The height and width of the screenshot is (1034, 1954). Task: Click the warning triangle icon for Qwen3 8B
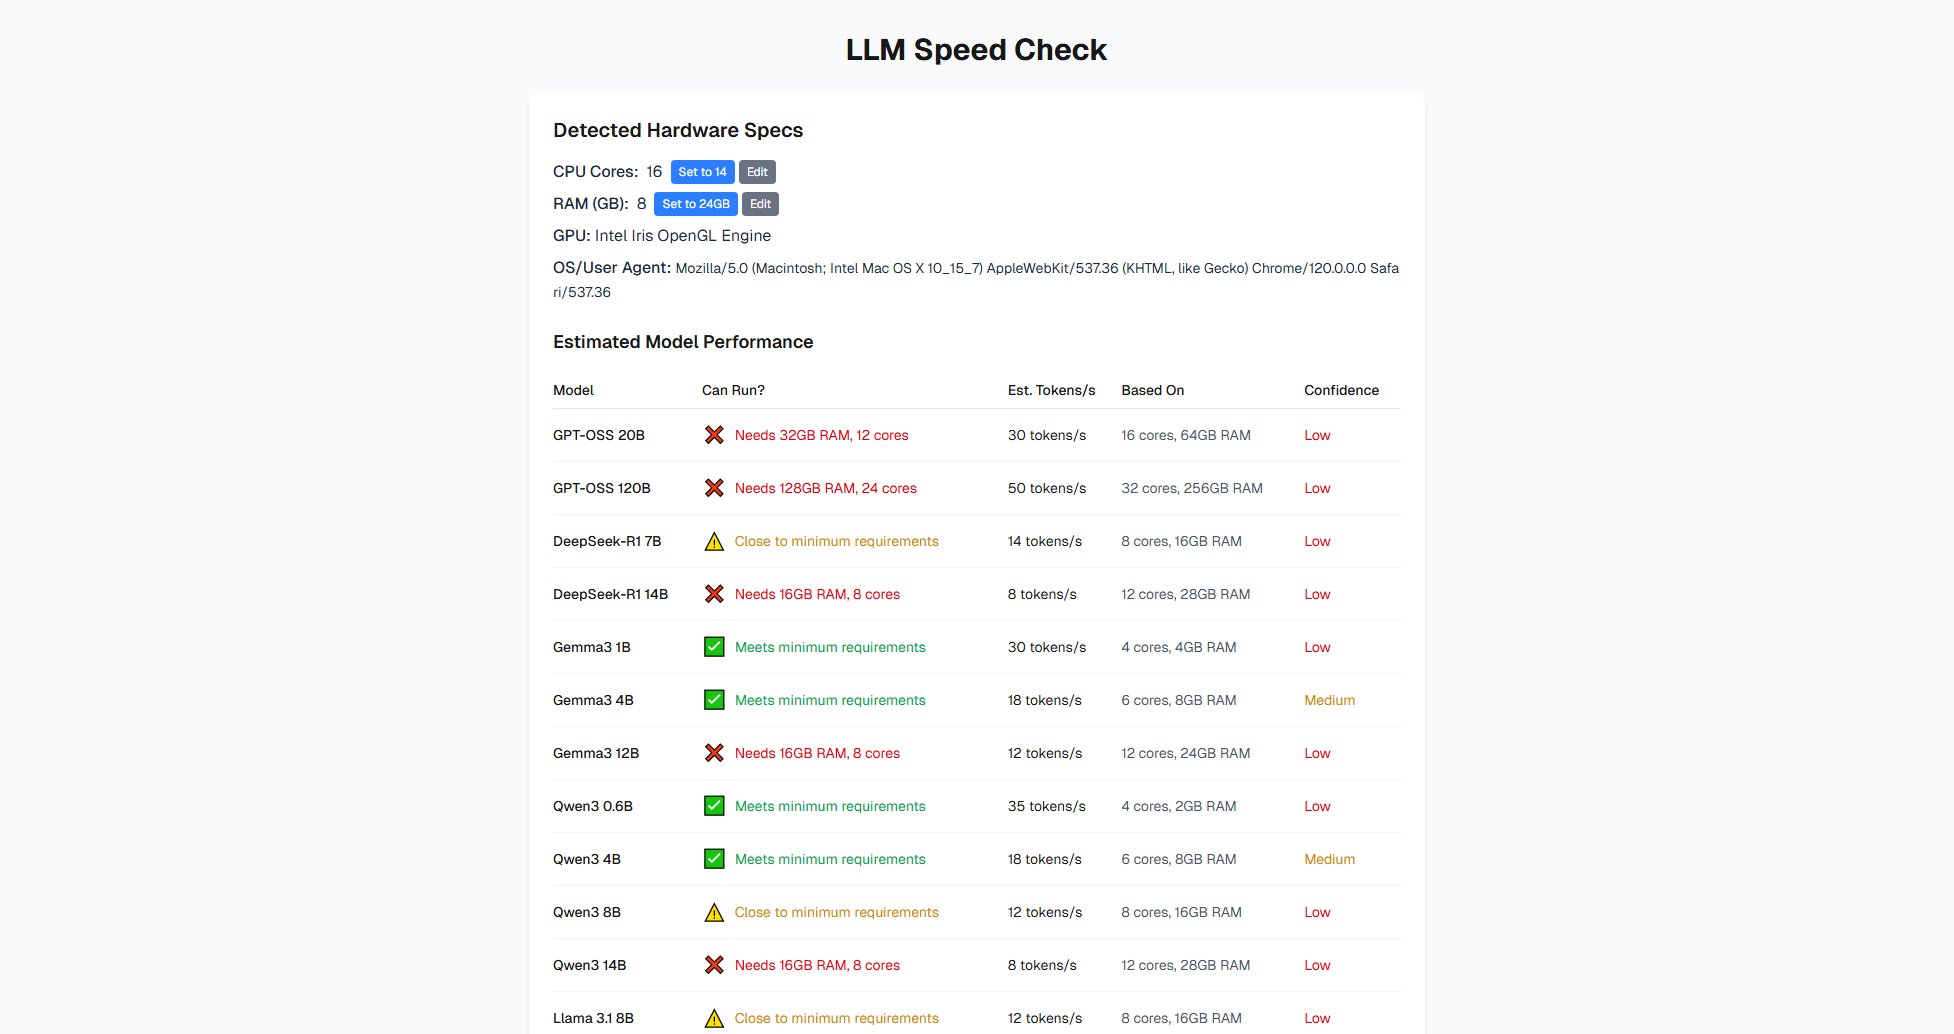[x=713, y=913]
